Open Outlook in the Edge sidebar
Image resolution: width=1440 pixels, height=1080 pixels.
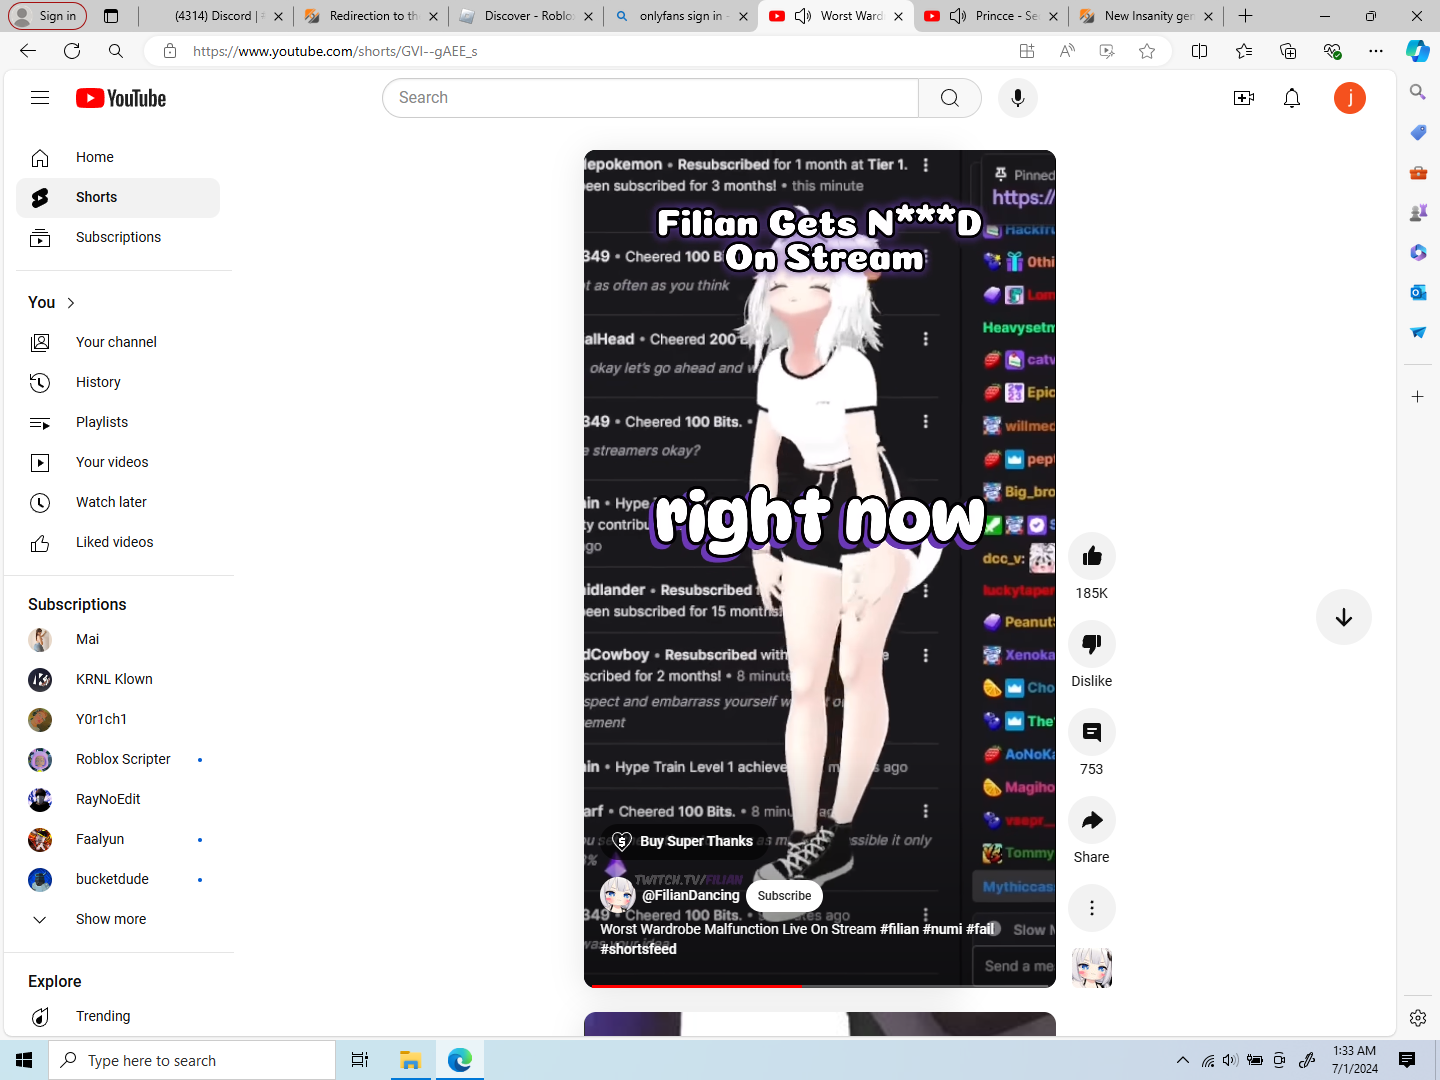coord(1418,292)
